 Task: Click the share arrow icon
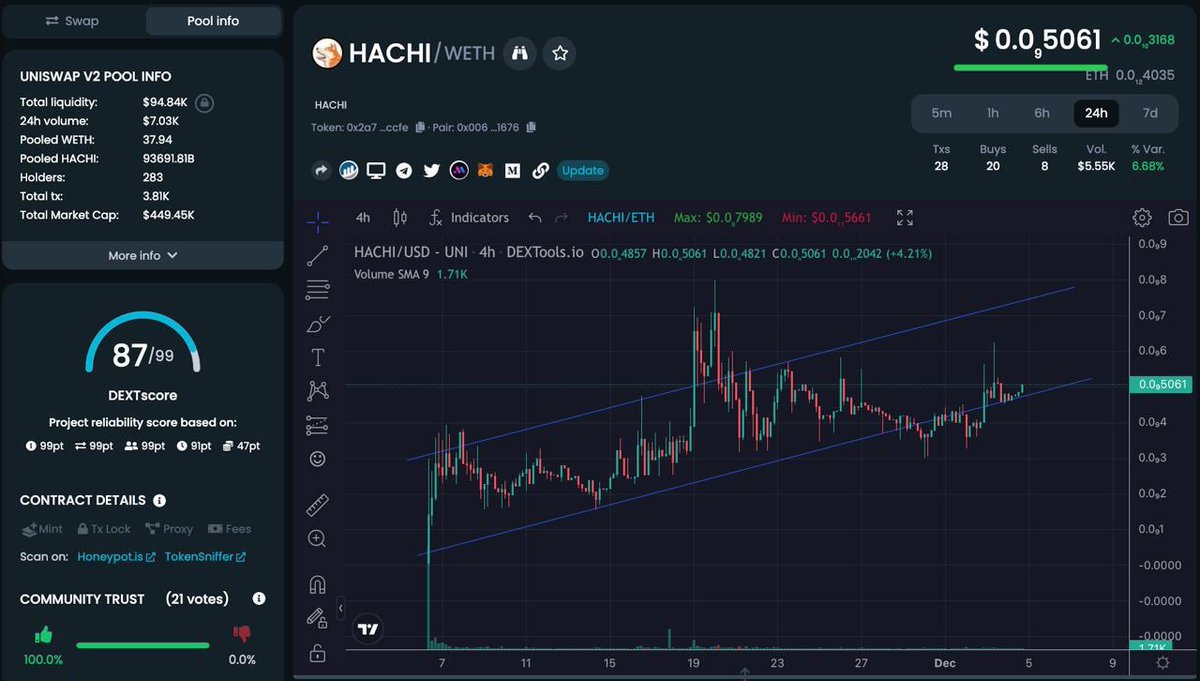[x=322, y=170]
